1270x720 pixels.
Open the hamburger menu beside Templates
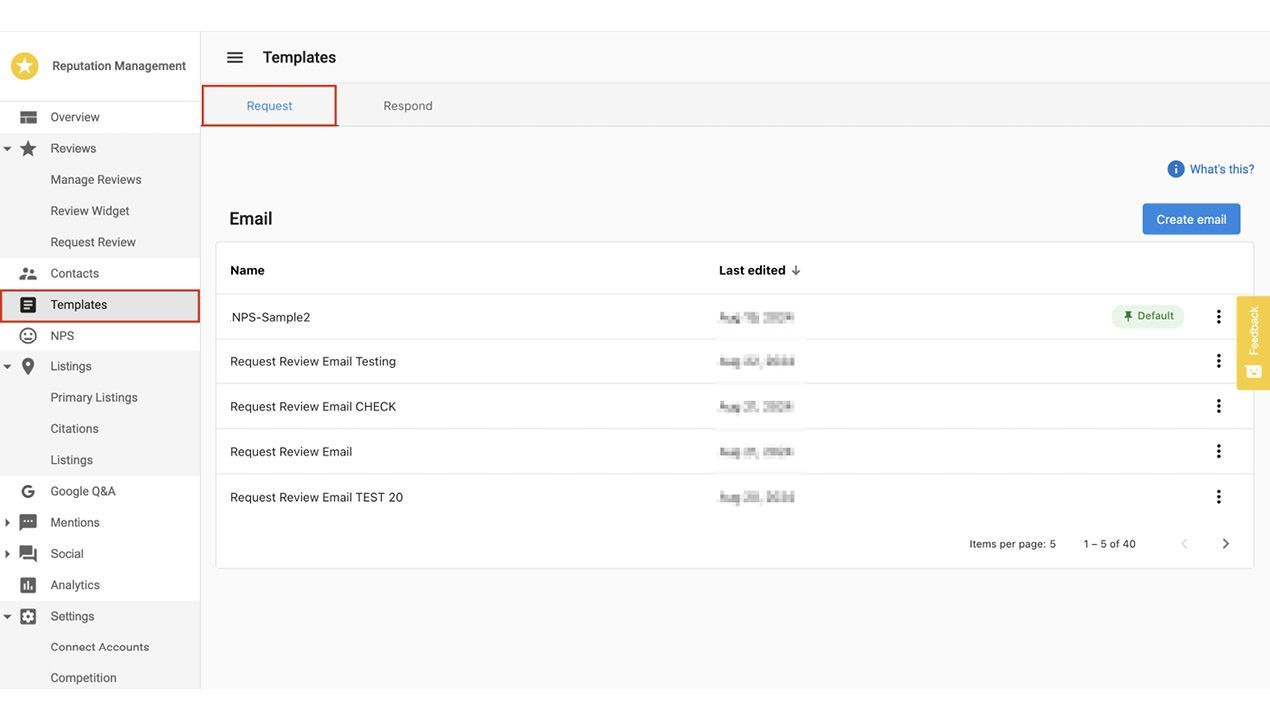pyautogui.click(x=235, y=57)
